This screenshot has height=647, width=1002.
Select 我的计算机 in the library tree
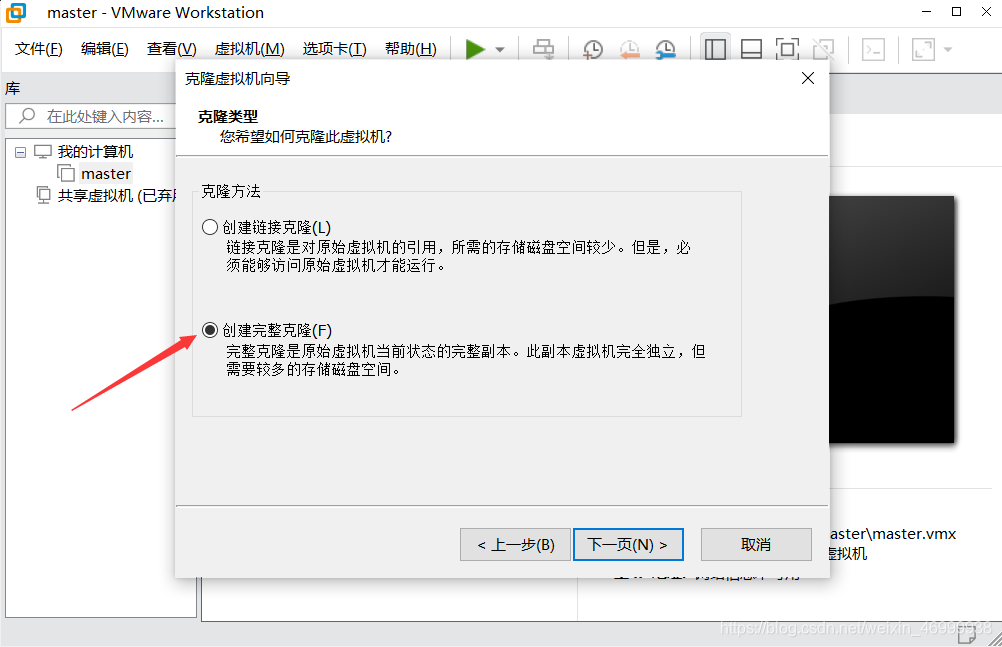(95, 152)
